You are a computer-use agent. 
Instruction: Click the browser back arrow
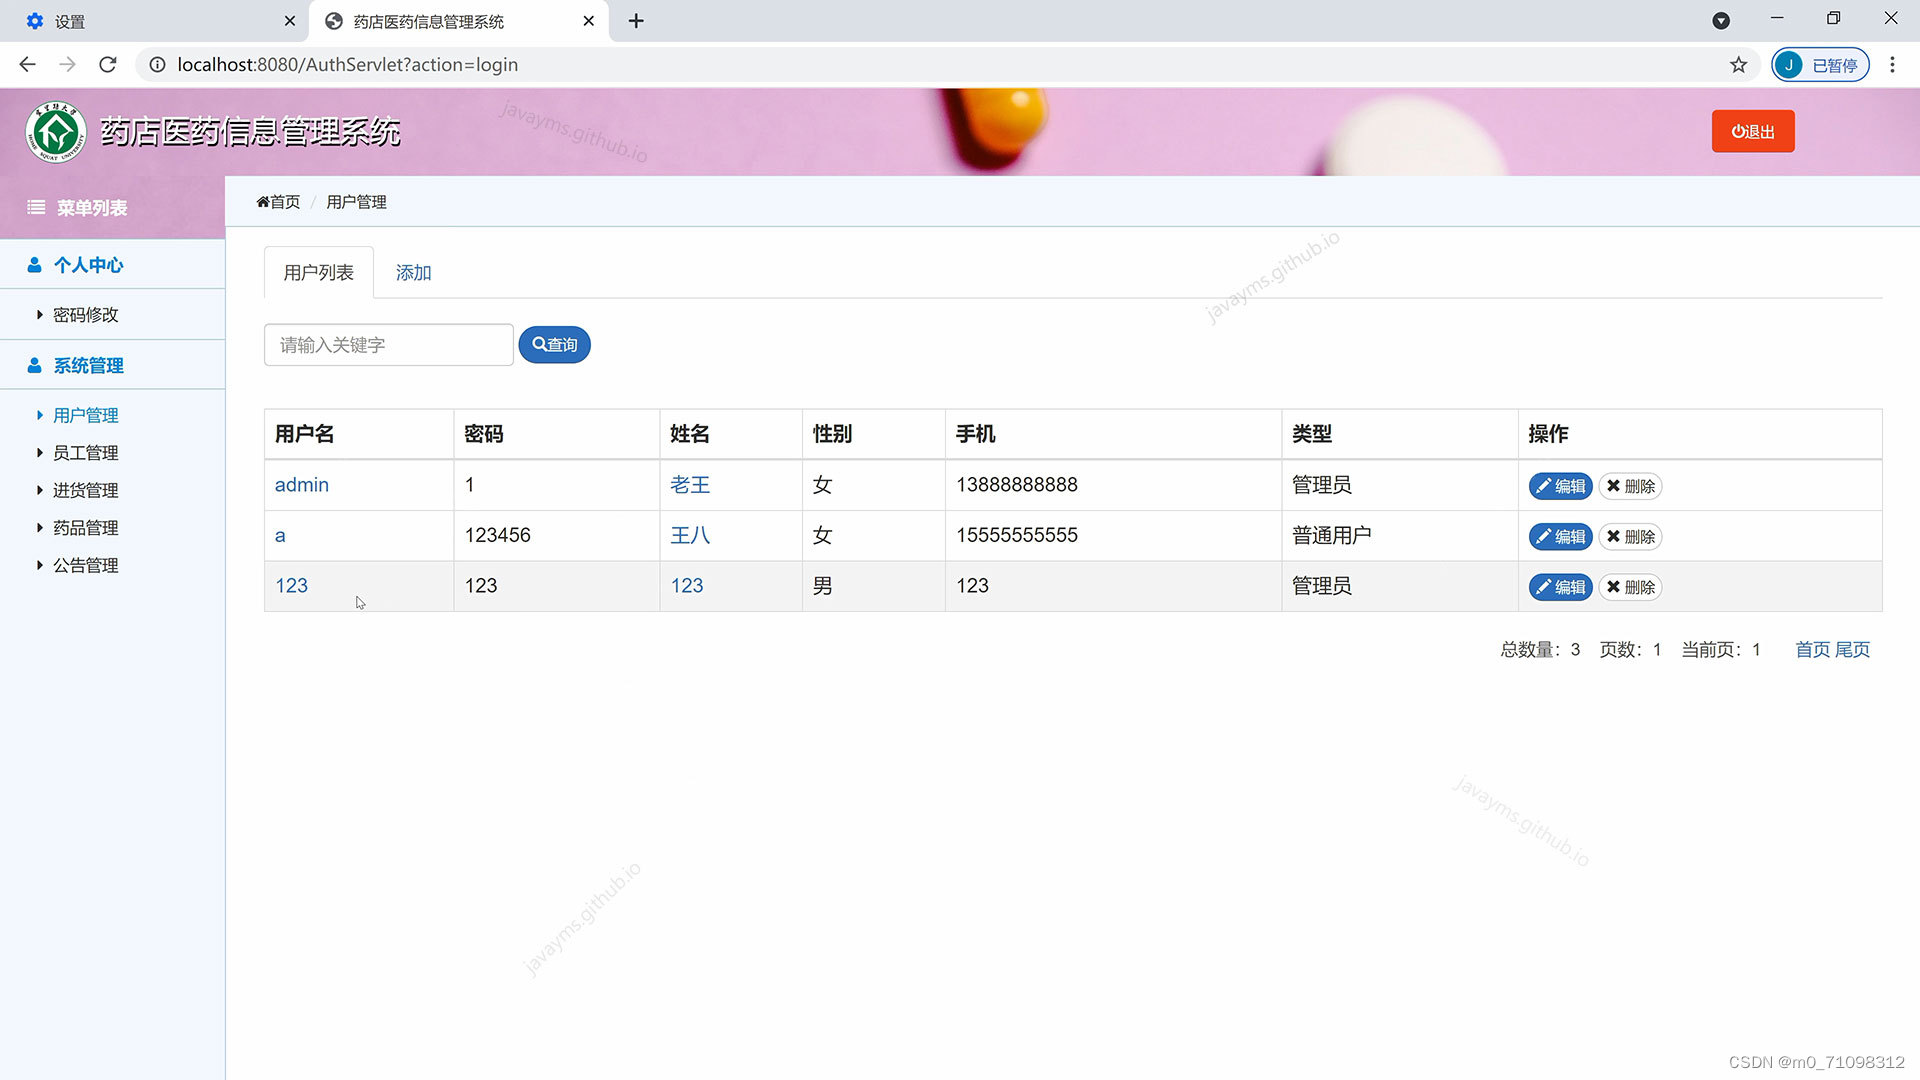point(27,65)
